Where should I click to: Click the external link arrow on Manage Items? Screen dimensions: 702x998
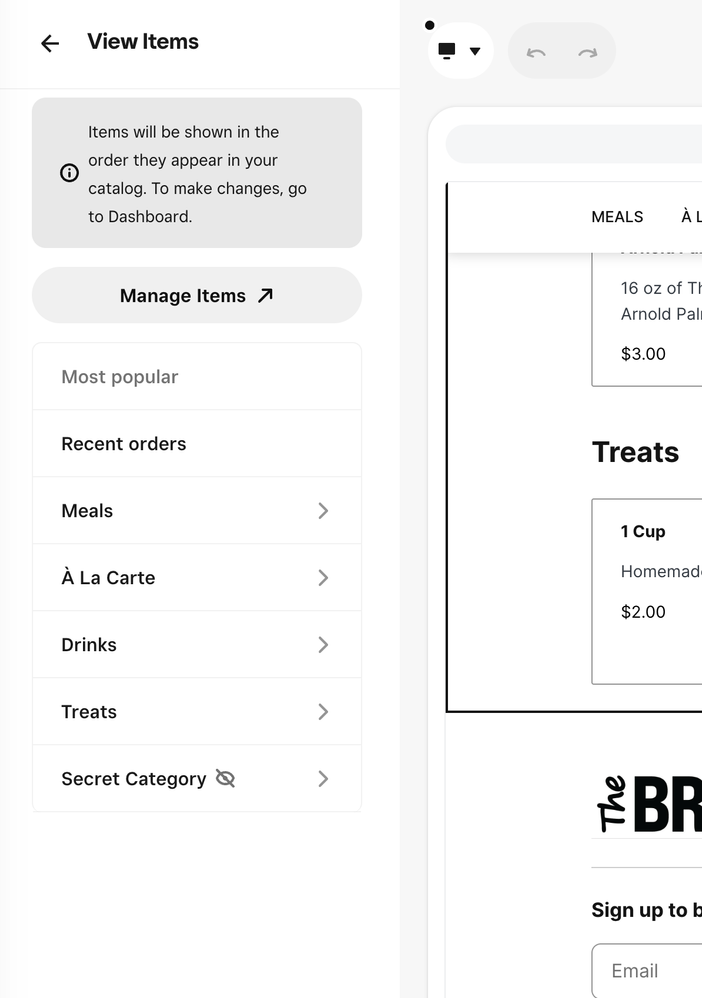point(265,295)
